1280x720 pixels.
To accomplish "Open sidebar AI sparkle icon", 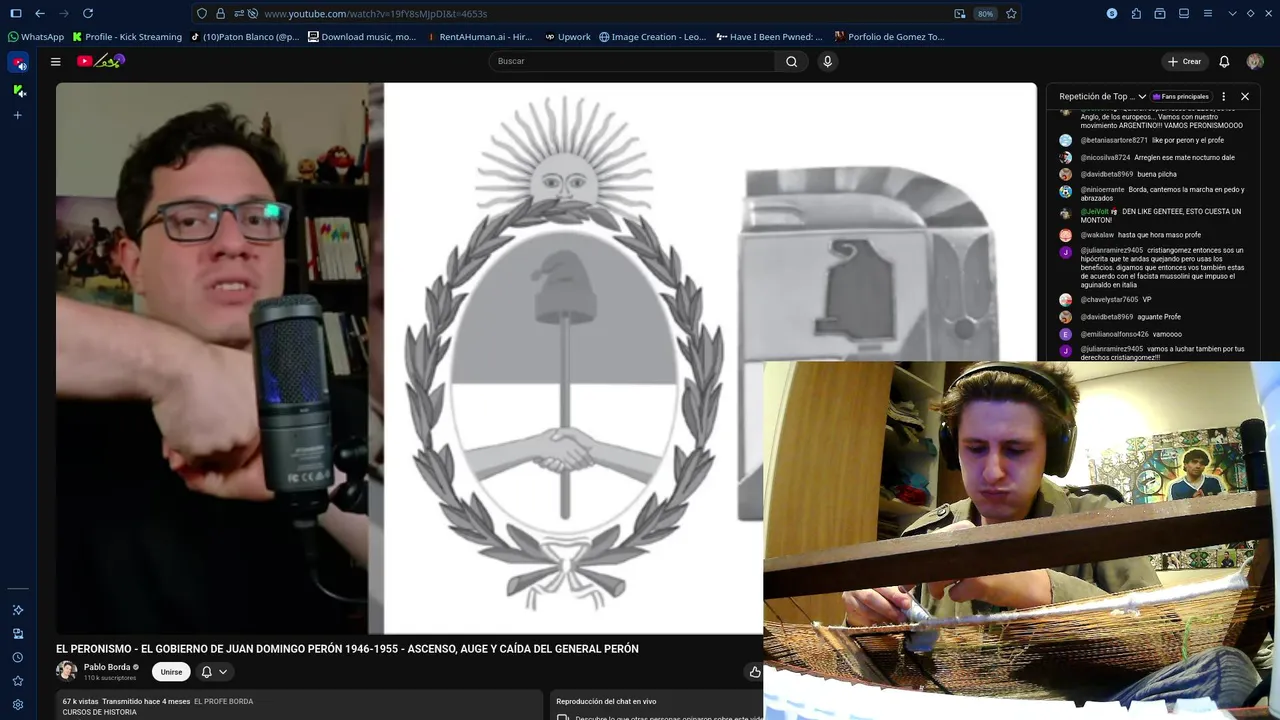I will coord(18,610).
